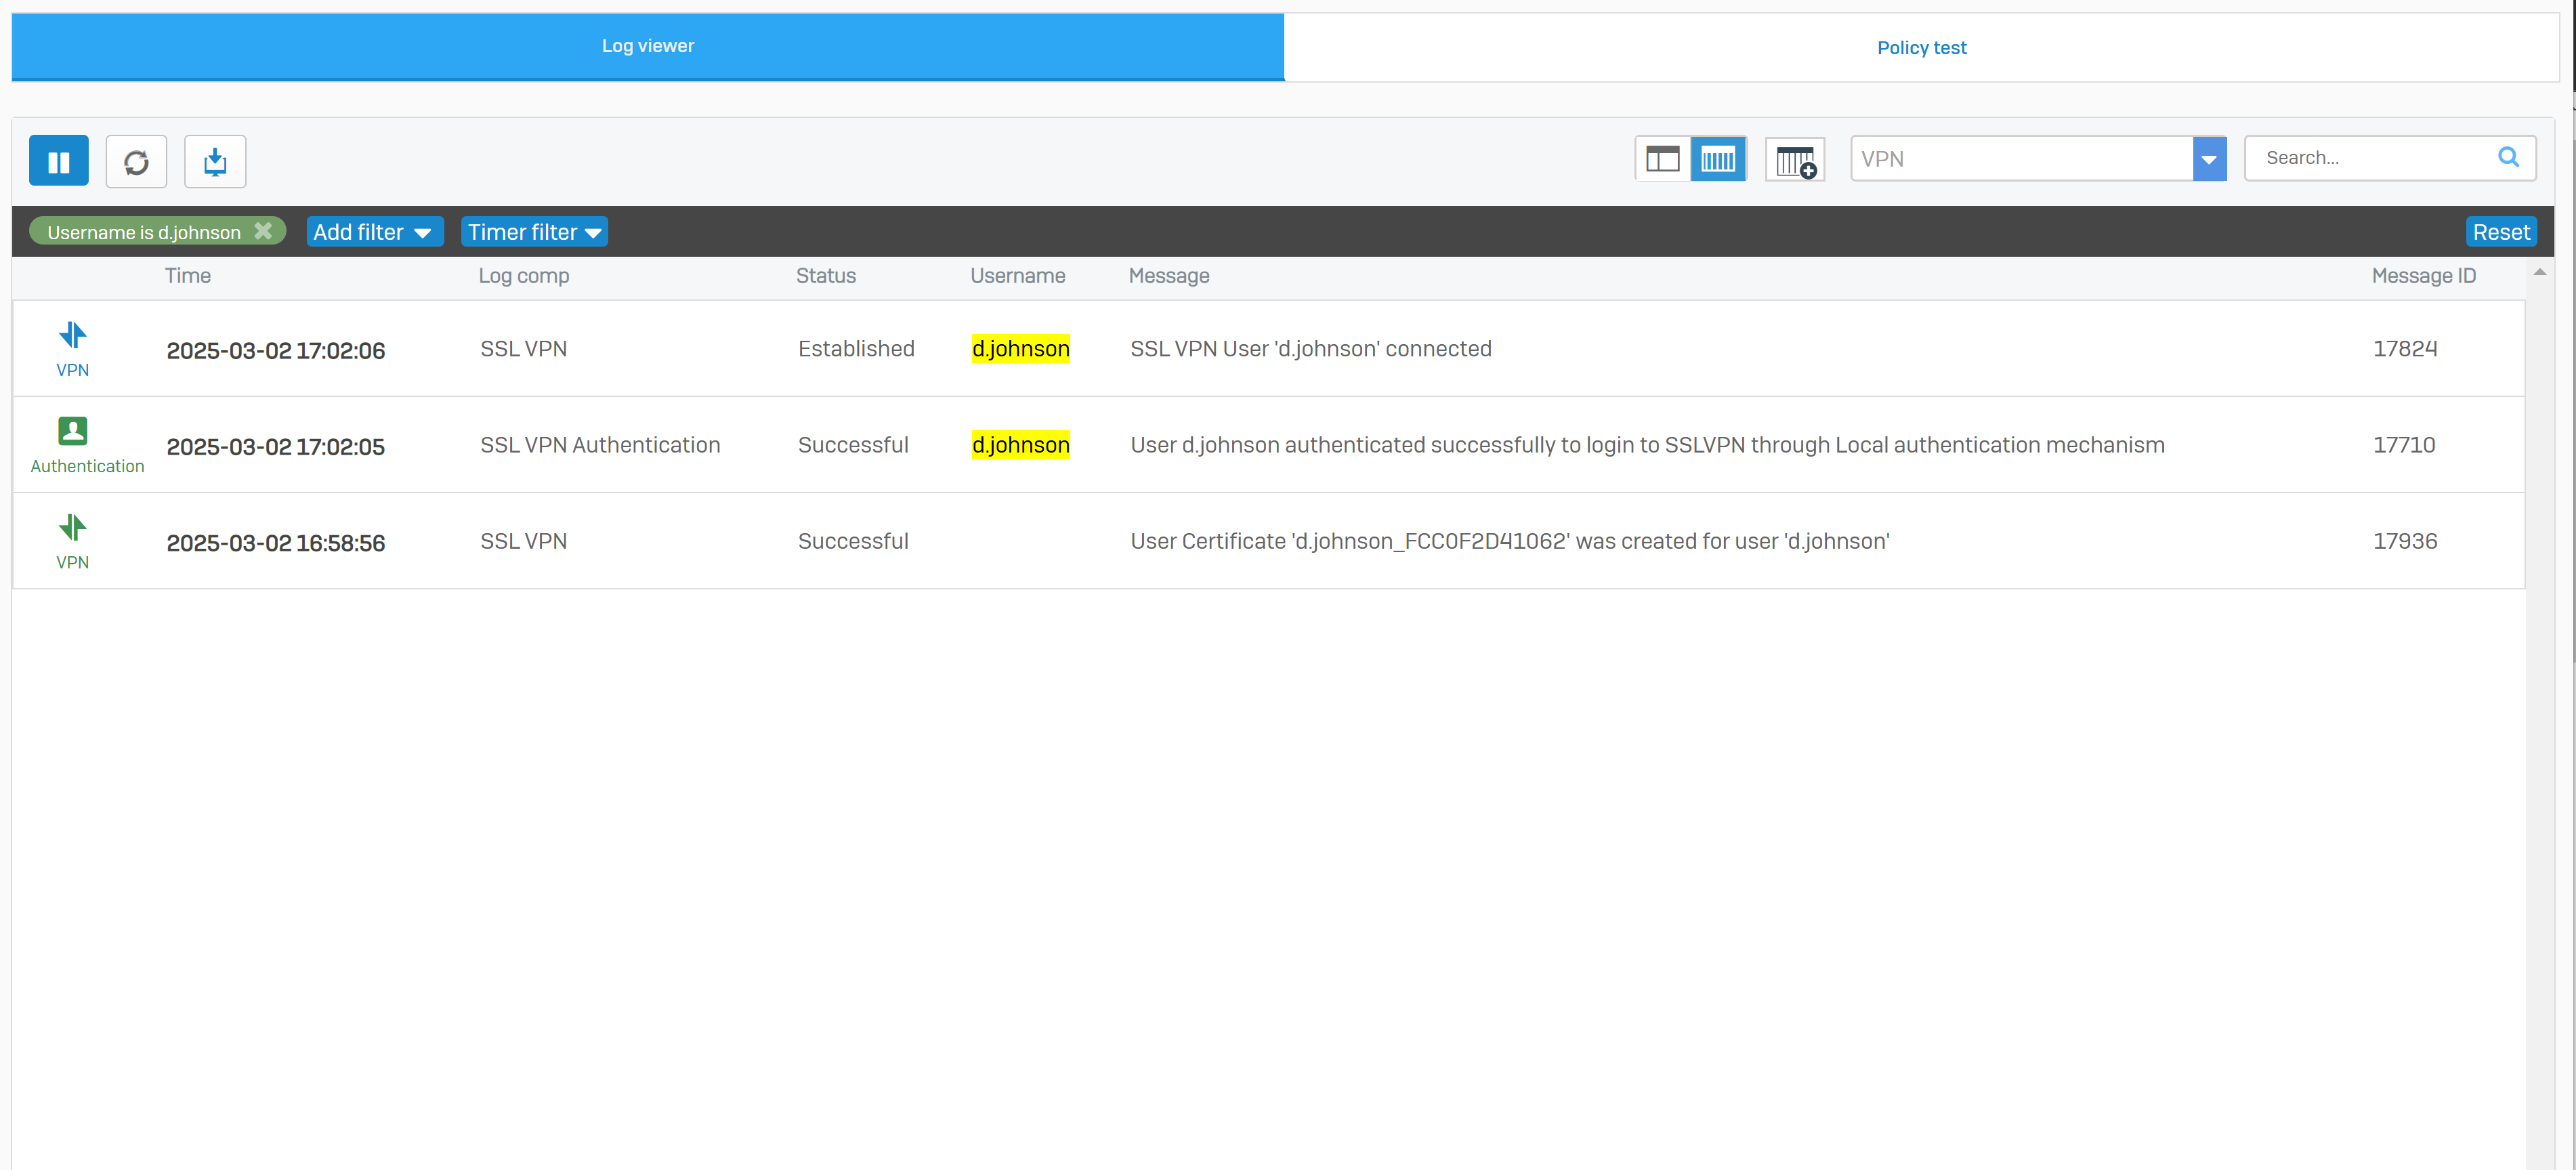The image size is (2576, 1170).
Task: Click the Message column header
Action: click(x=1169, y=276)
